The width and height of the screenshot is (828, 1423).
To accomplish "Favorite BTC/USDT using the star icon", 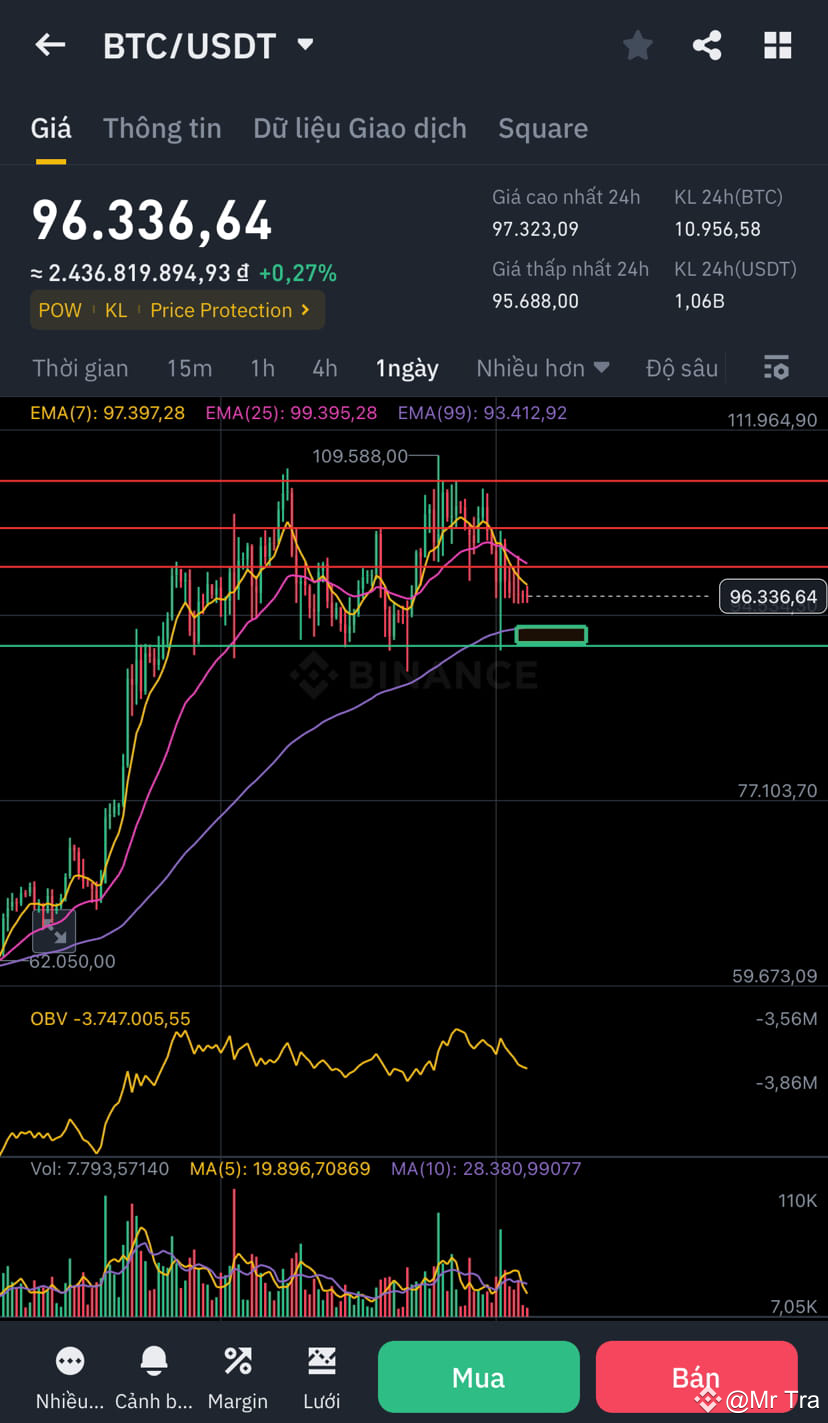I will coord(637,44).
